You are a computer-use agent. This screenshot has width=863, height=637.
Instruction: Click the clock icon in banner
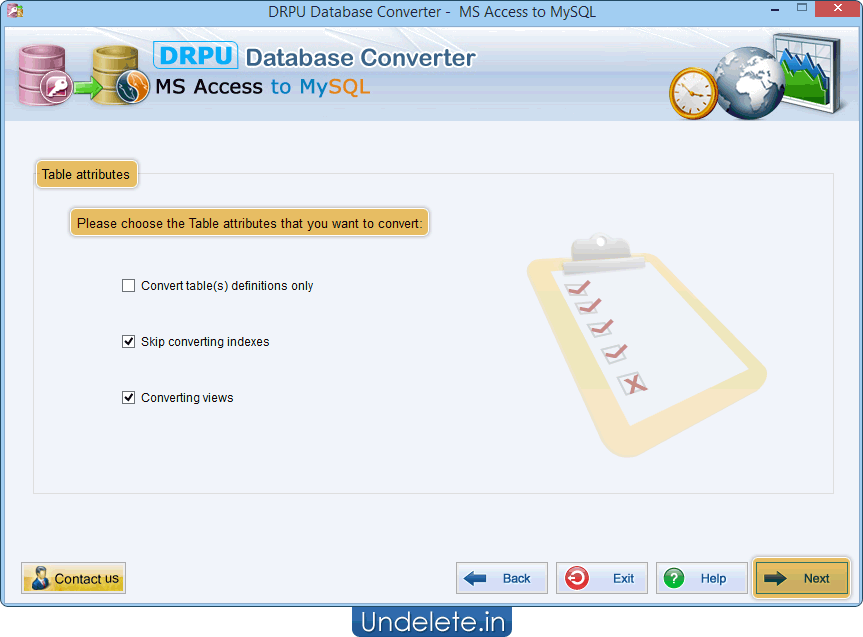(x=693, y=93)
